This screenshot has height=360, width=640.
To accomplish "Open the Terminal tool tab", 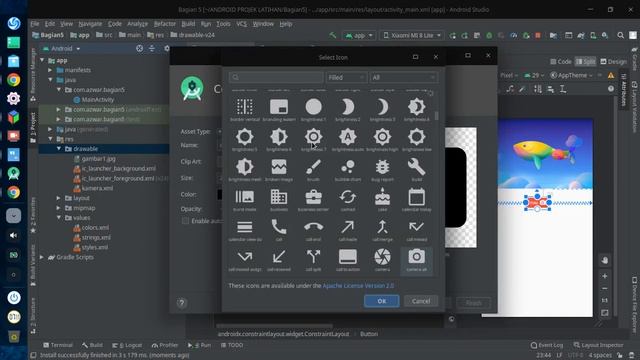I will [58, 345].
